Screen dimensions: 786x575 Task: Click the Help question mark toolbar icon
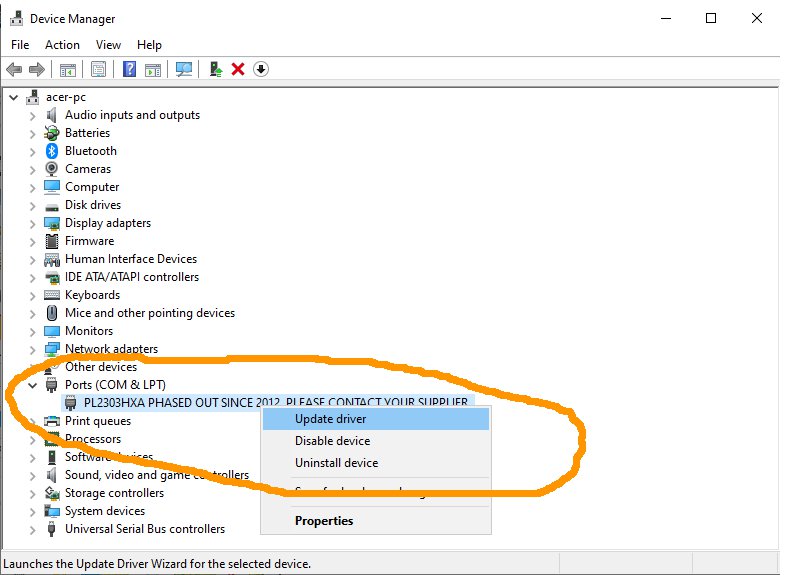click(129, 69)
